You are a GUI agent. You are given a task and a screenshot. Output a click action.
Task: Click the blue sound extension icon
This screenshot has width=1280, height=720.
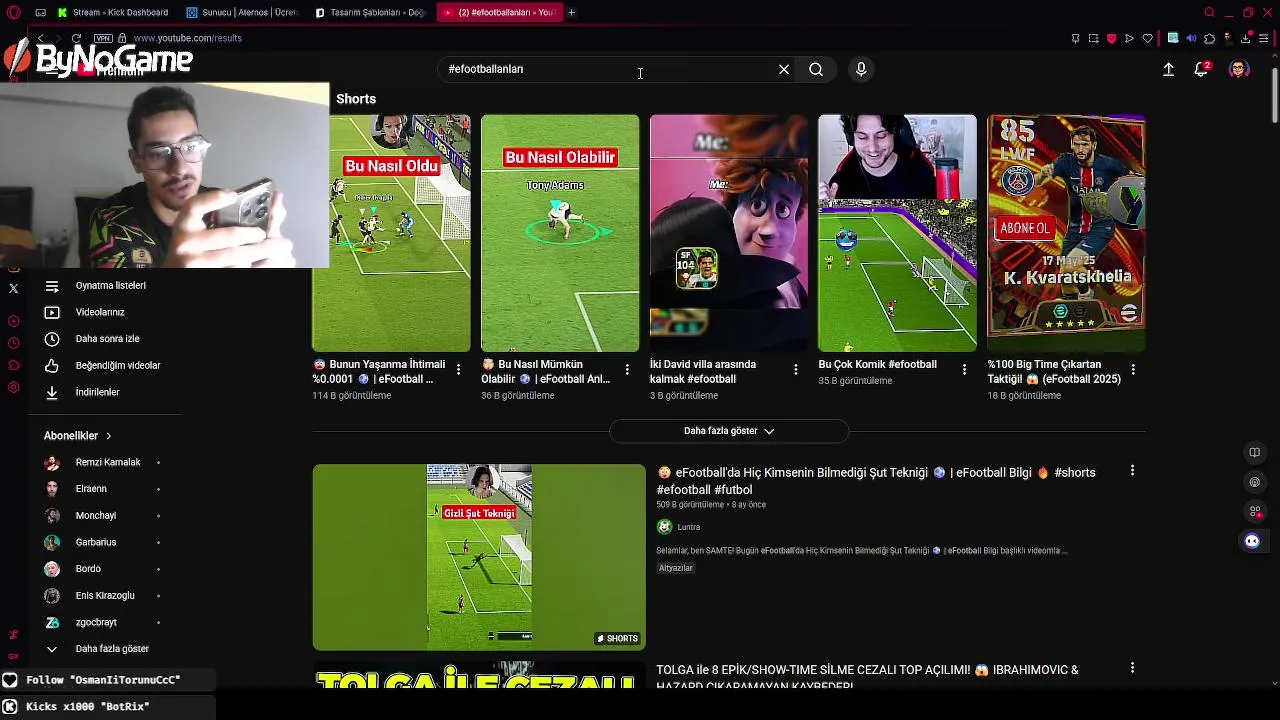[1191, 38]
